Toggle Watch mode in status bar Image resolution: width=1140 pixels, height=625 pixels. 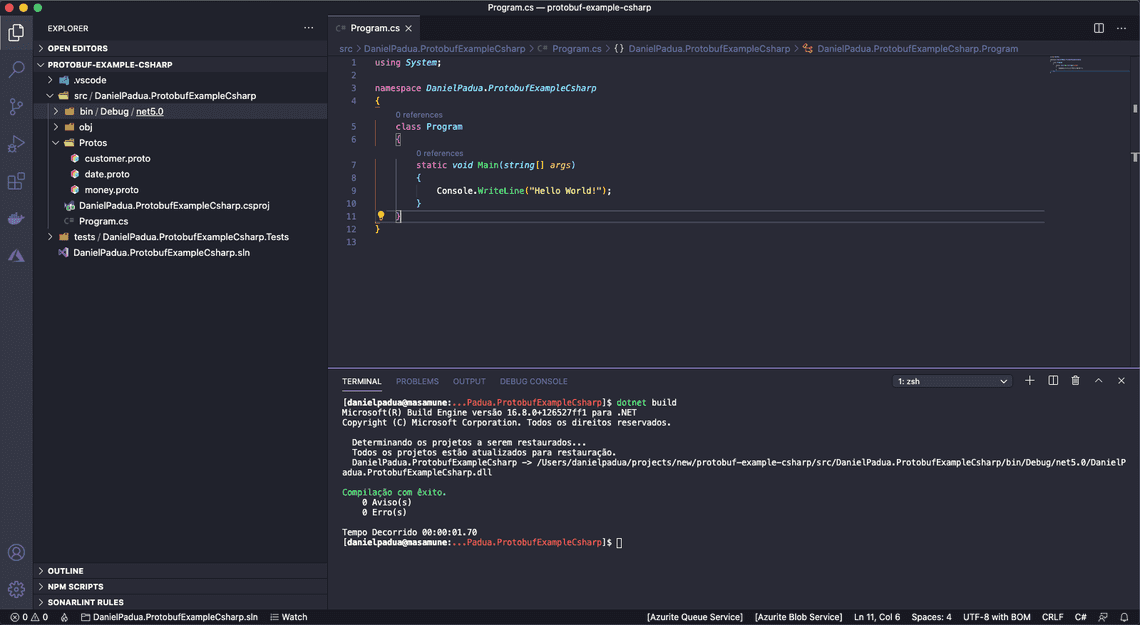[x=288, y=616]
